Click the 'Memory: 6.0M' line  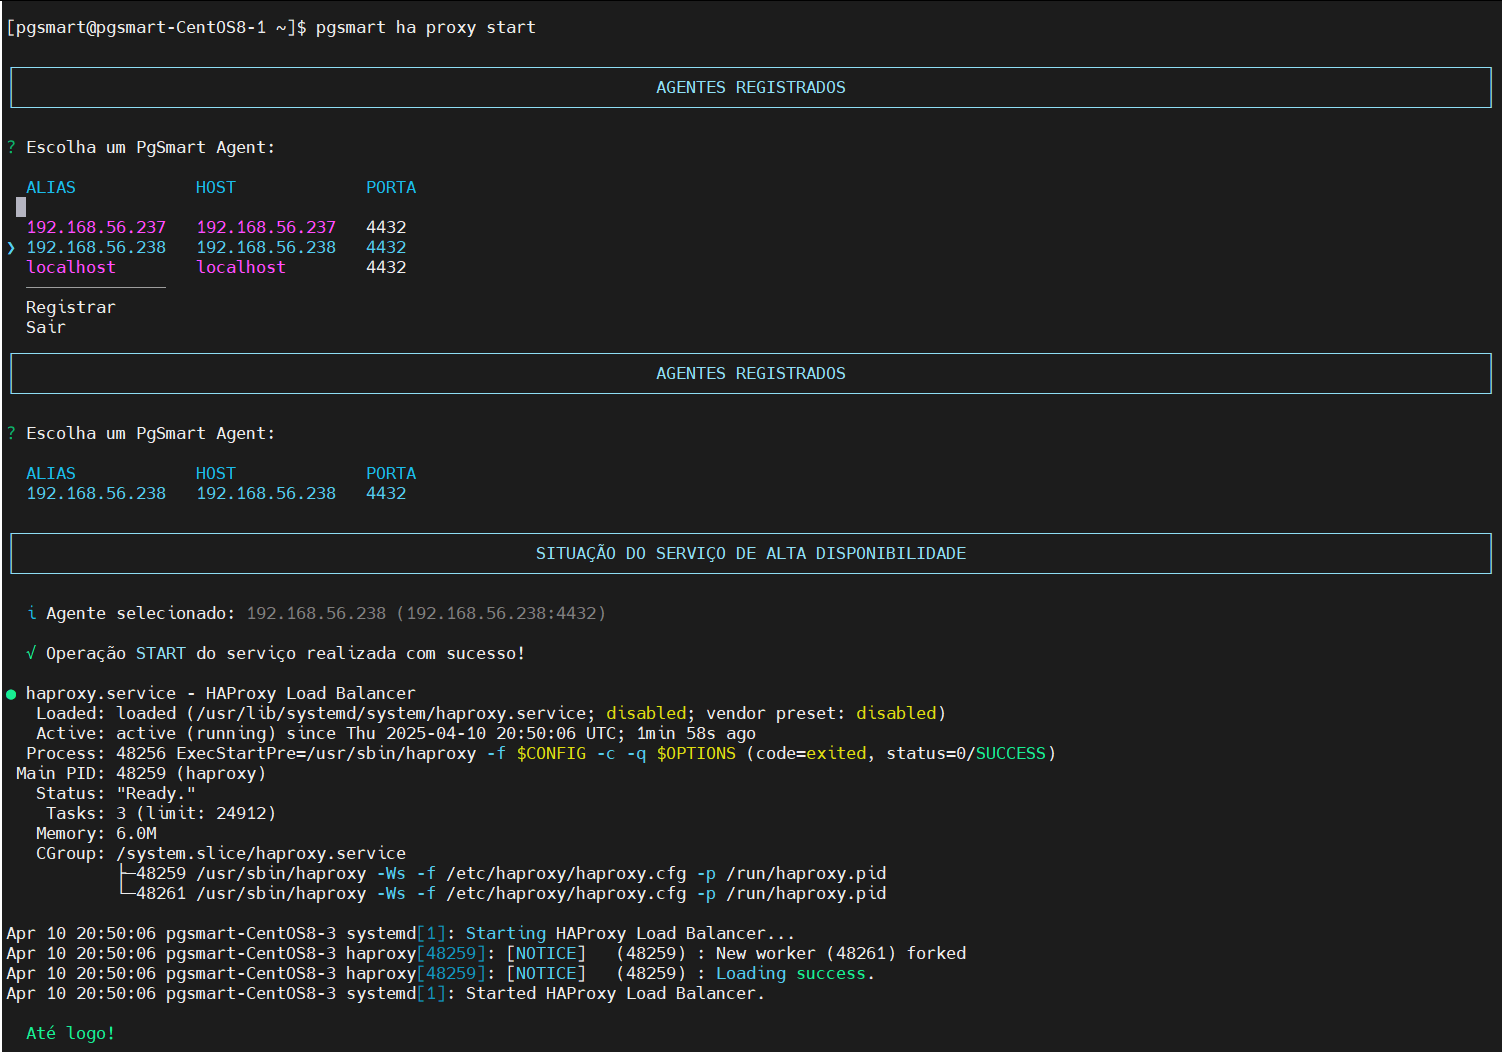click(x=96, y=833)
